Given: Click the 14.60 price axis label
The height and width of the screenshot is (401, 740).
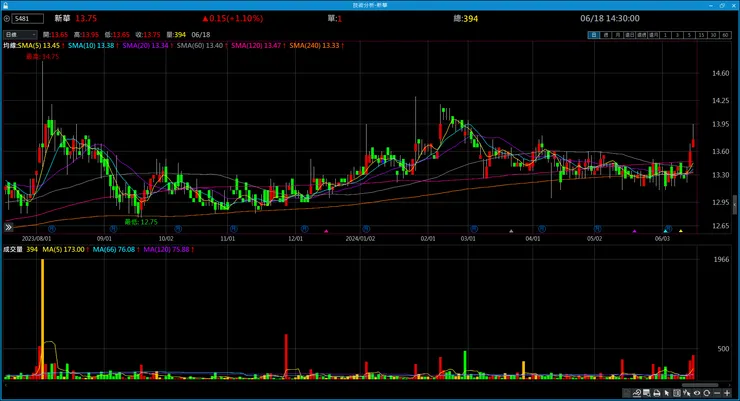Looking at the screenshot, I should coord(721,73).
